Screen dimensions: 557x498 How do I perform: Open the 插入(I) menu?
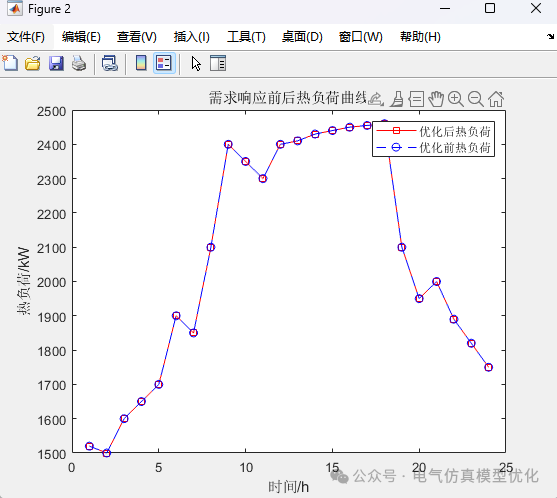point(192,37)
